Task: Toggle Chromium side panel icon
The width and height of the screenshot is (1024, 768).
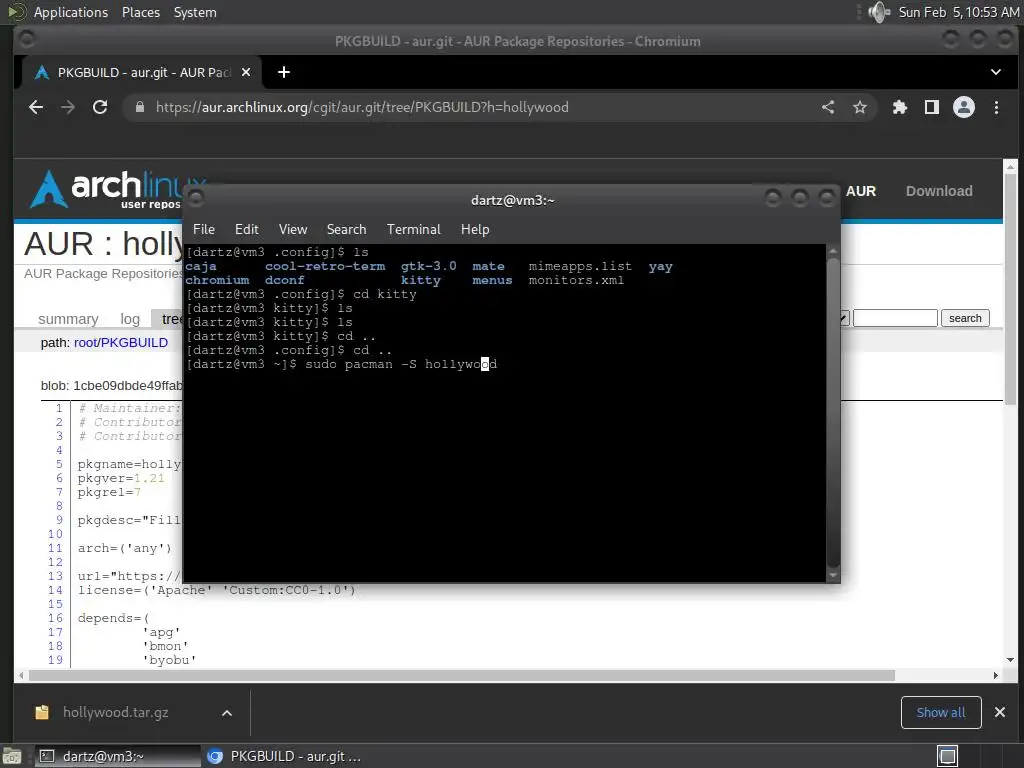Action: [932, 107]
